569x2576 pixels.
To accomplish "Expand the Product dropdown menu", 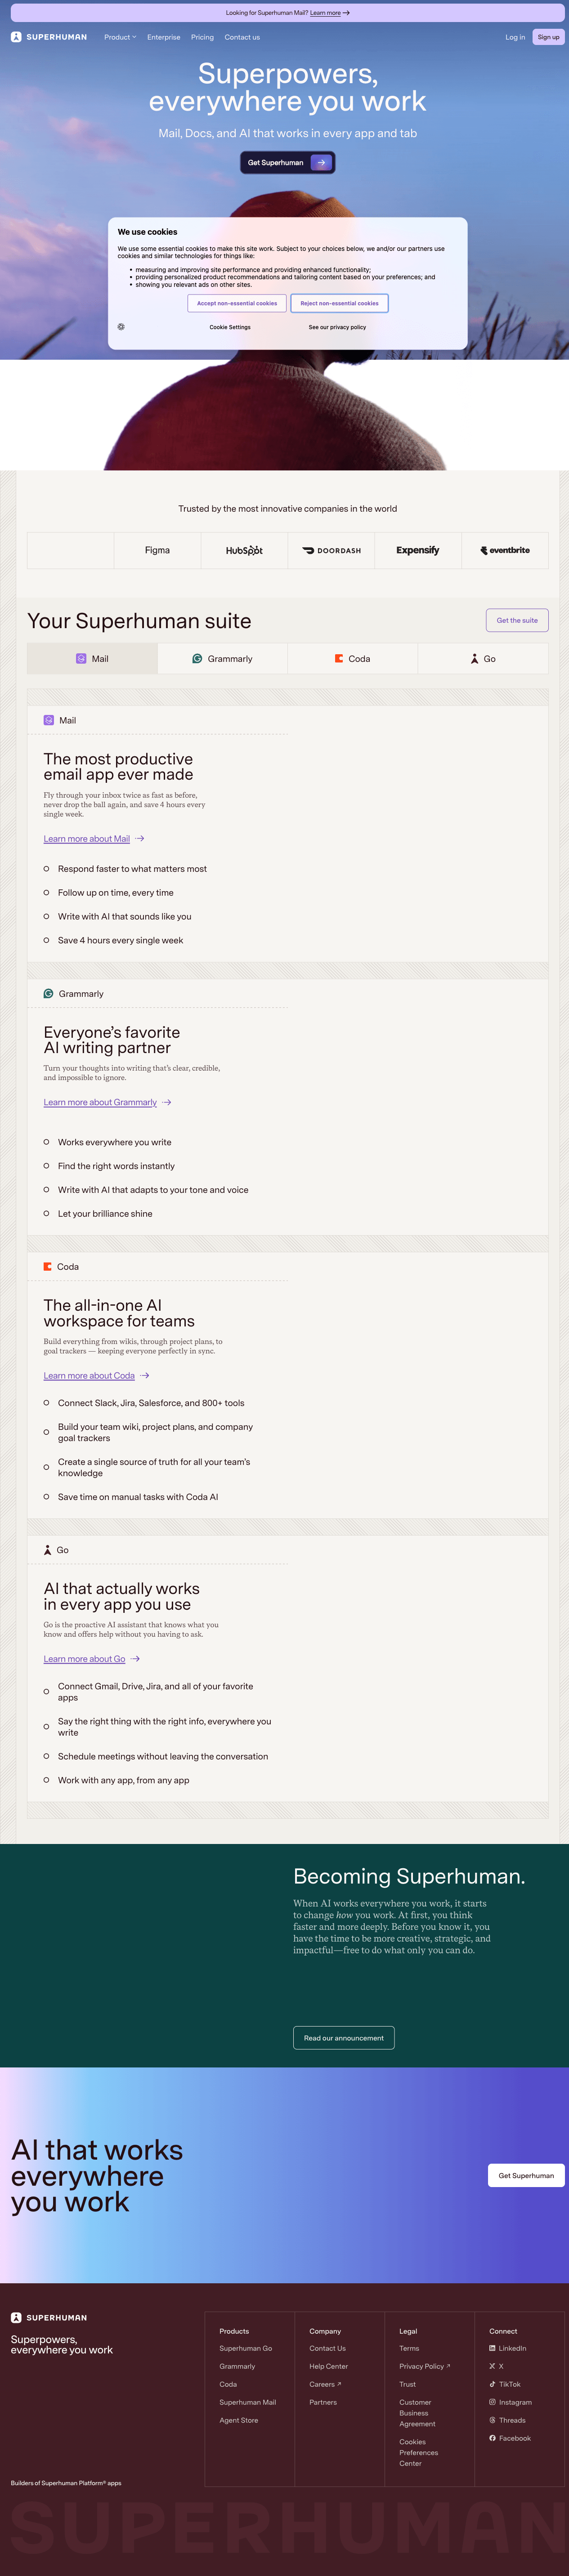I will coord(120,37).
